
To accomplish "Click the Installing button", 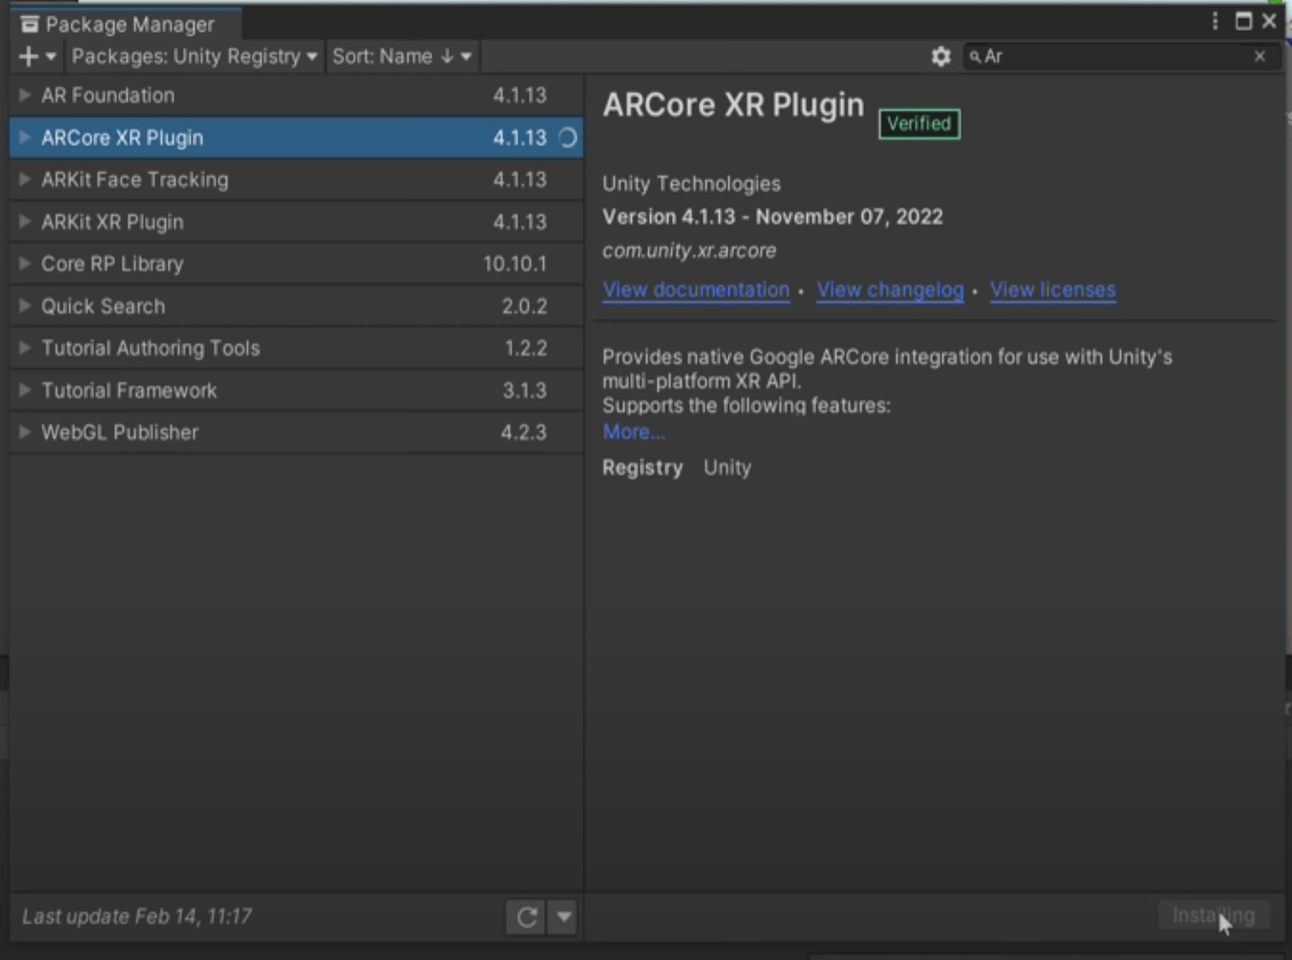I will coord(1213,915).
